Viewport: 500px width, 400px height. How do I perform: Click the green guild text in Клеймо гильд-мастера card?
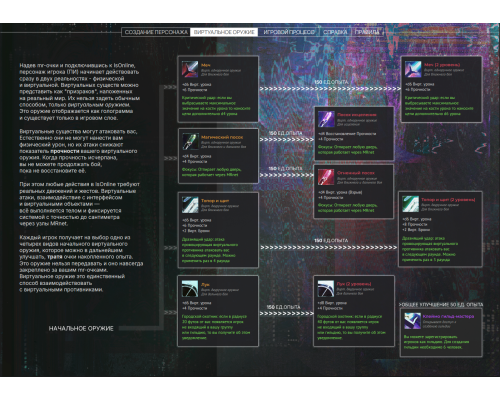pyautogui.click(x=436, y=342)
